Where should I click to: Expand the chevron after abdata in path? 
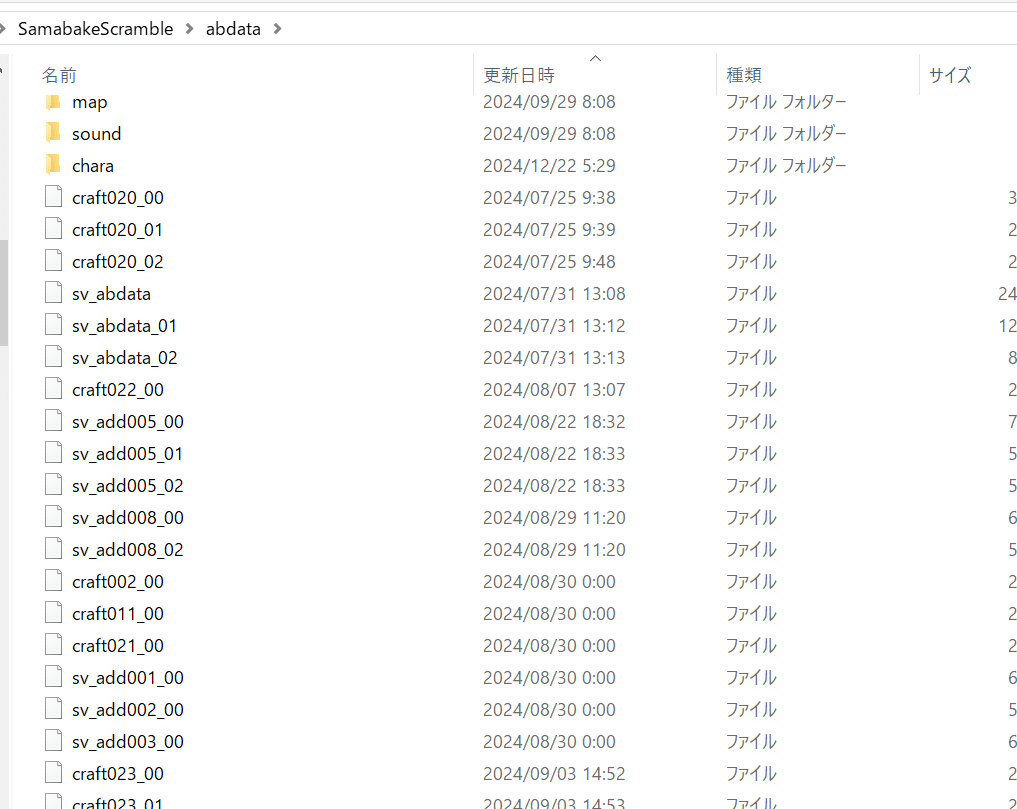tap(278, 29)
